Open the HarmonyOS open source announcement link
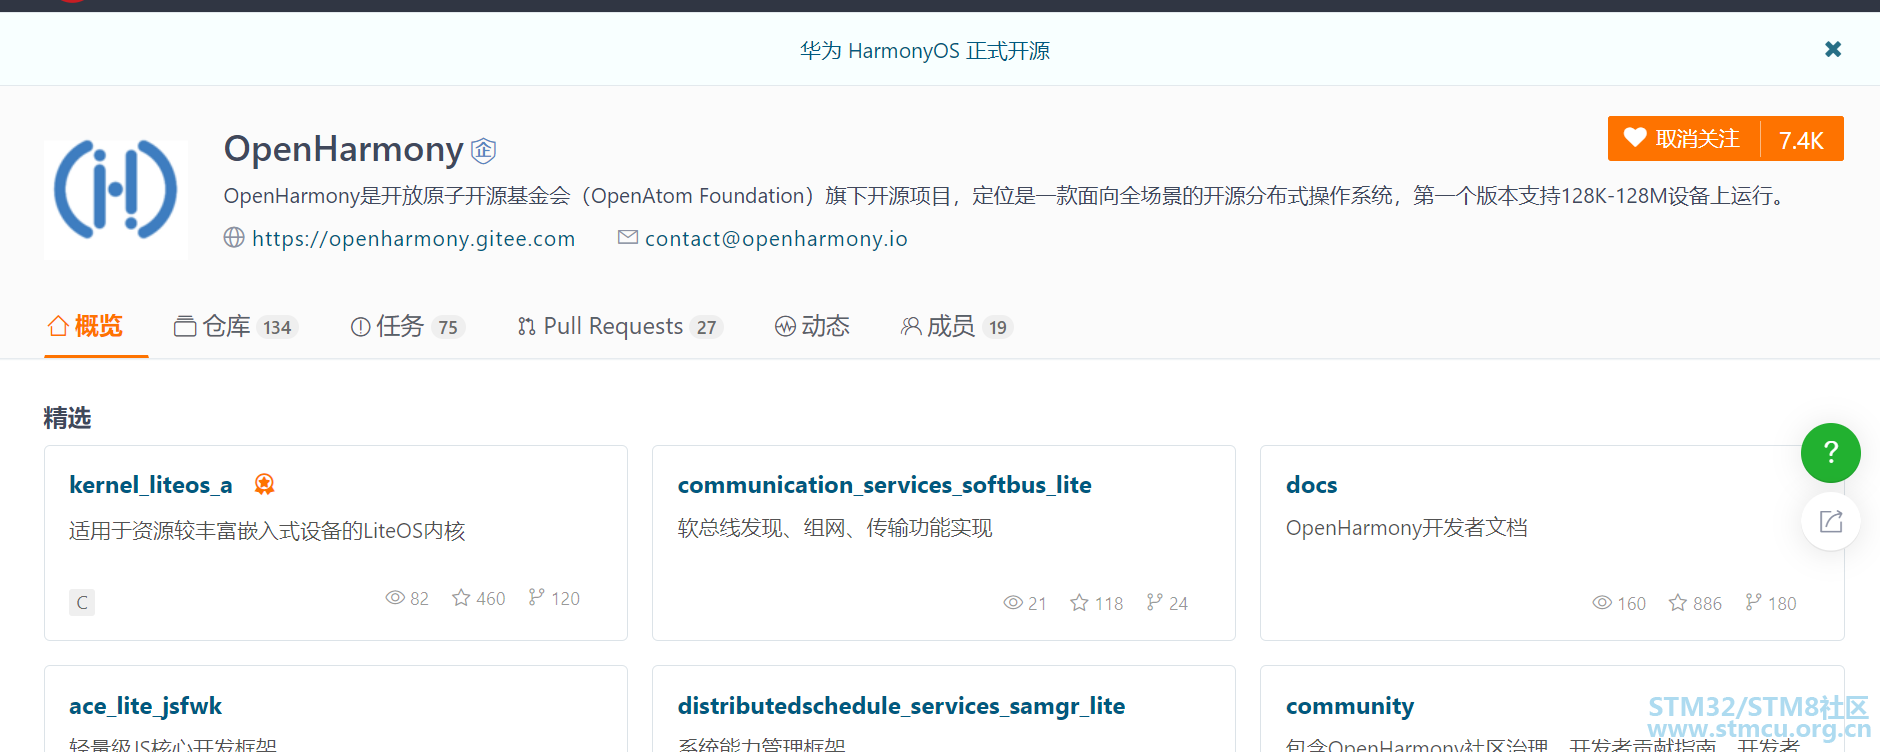 pyautogui.click(x=924, y=51)
